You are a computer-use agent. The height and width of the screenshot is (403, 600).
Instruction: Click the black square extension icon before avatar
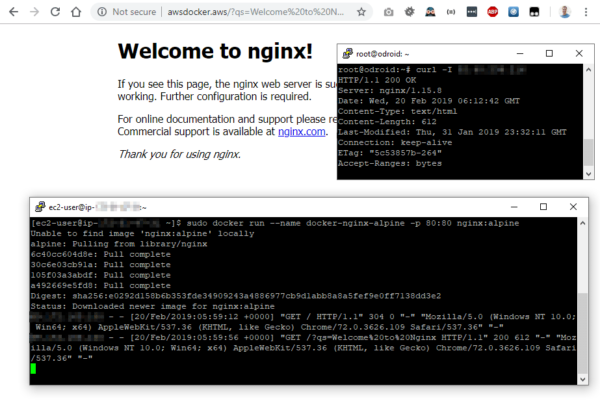(x=534, y=12)
